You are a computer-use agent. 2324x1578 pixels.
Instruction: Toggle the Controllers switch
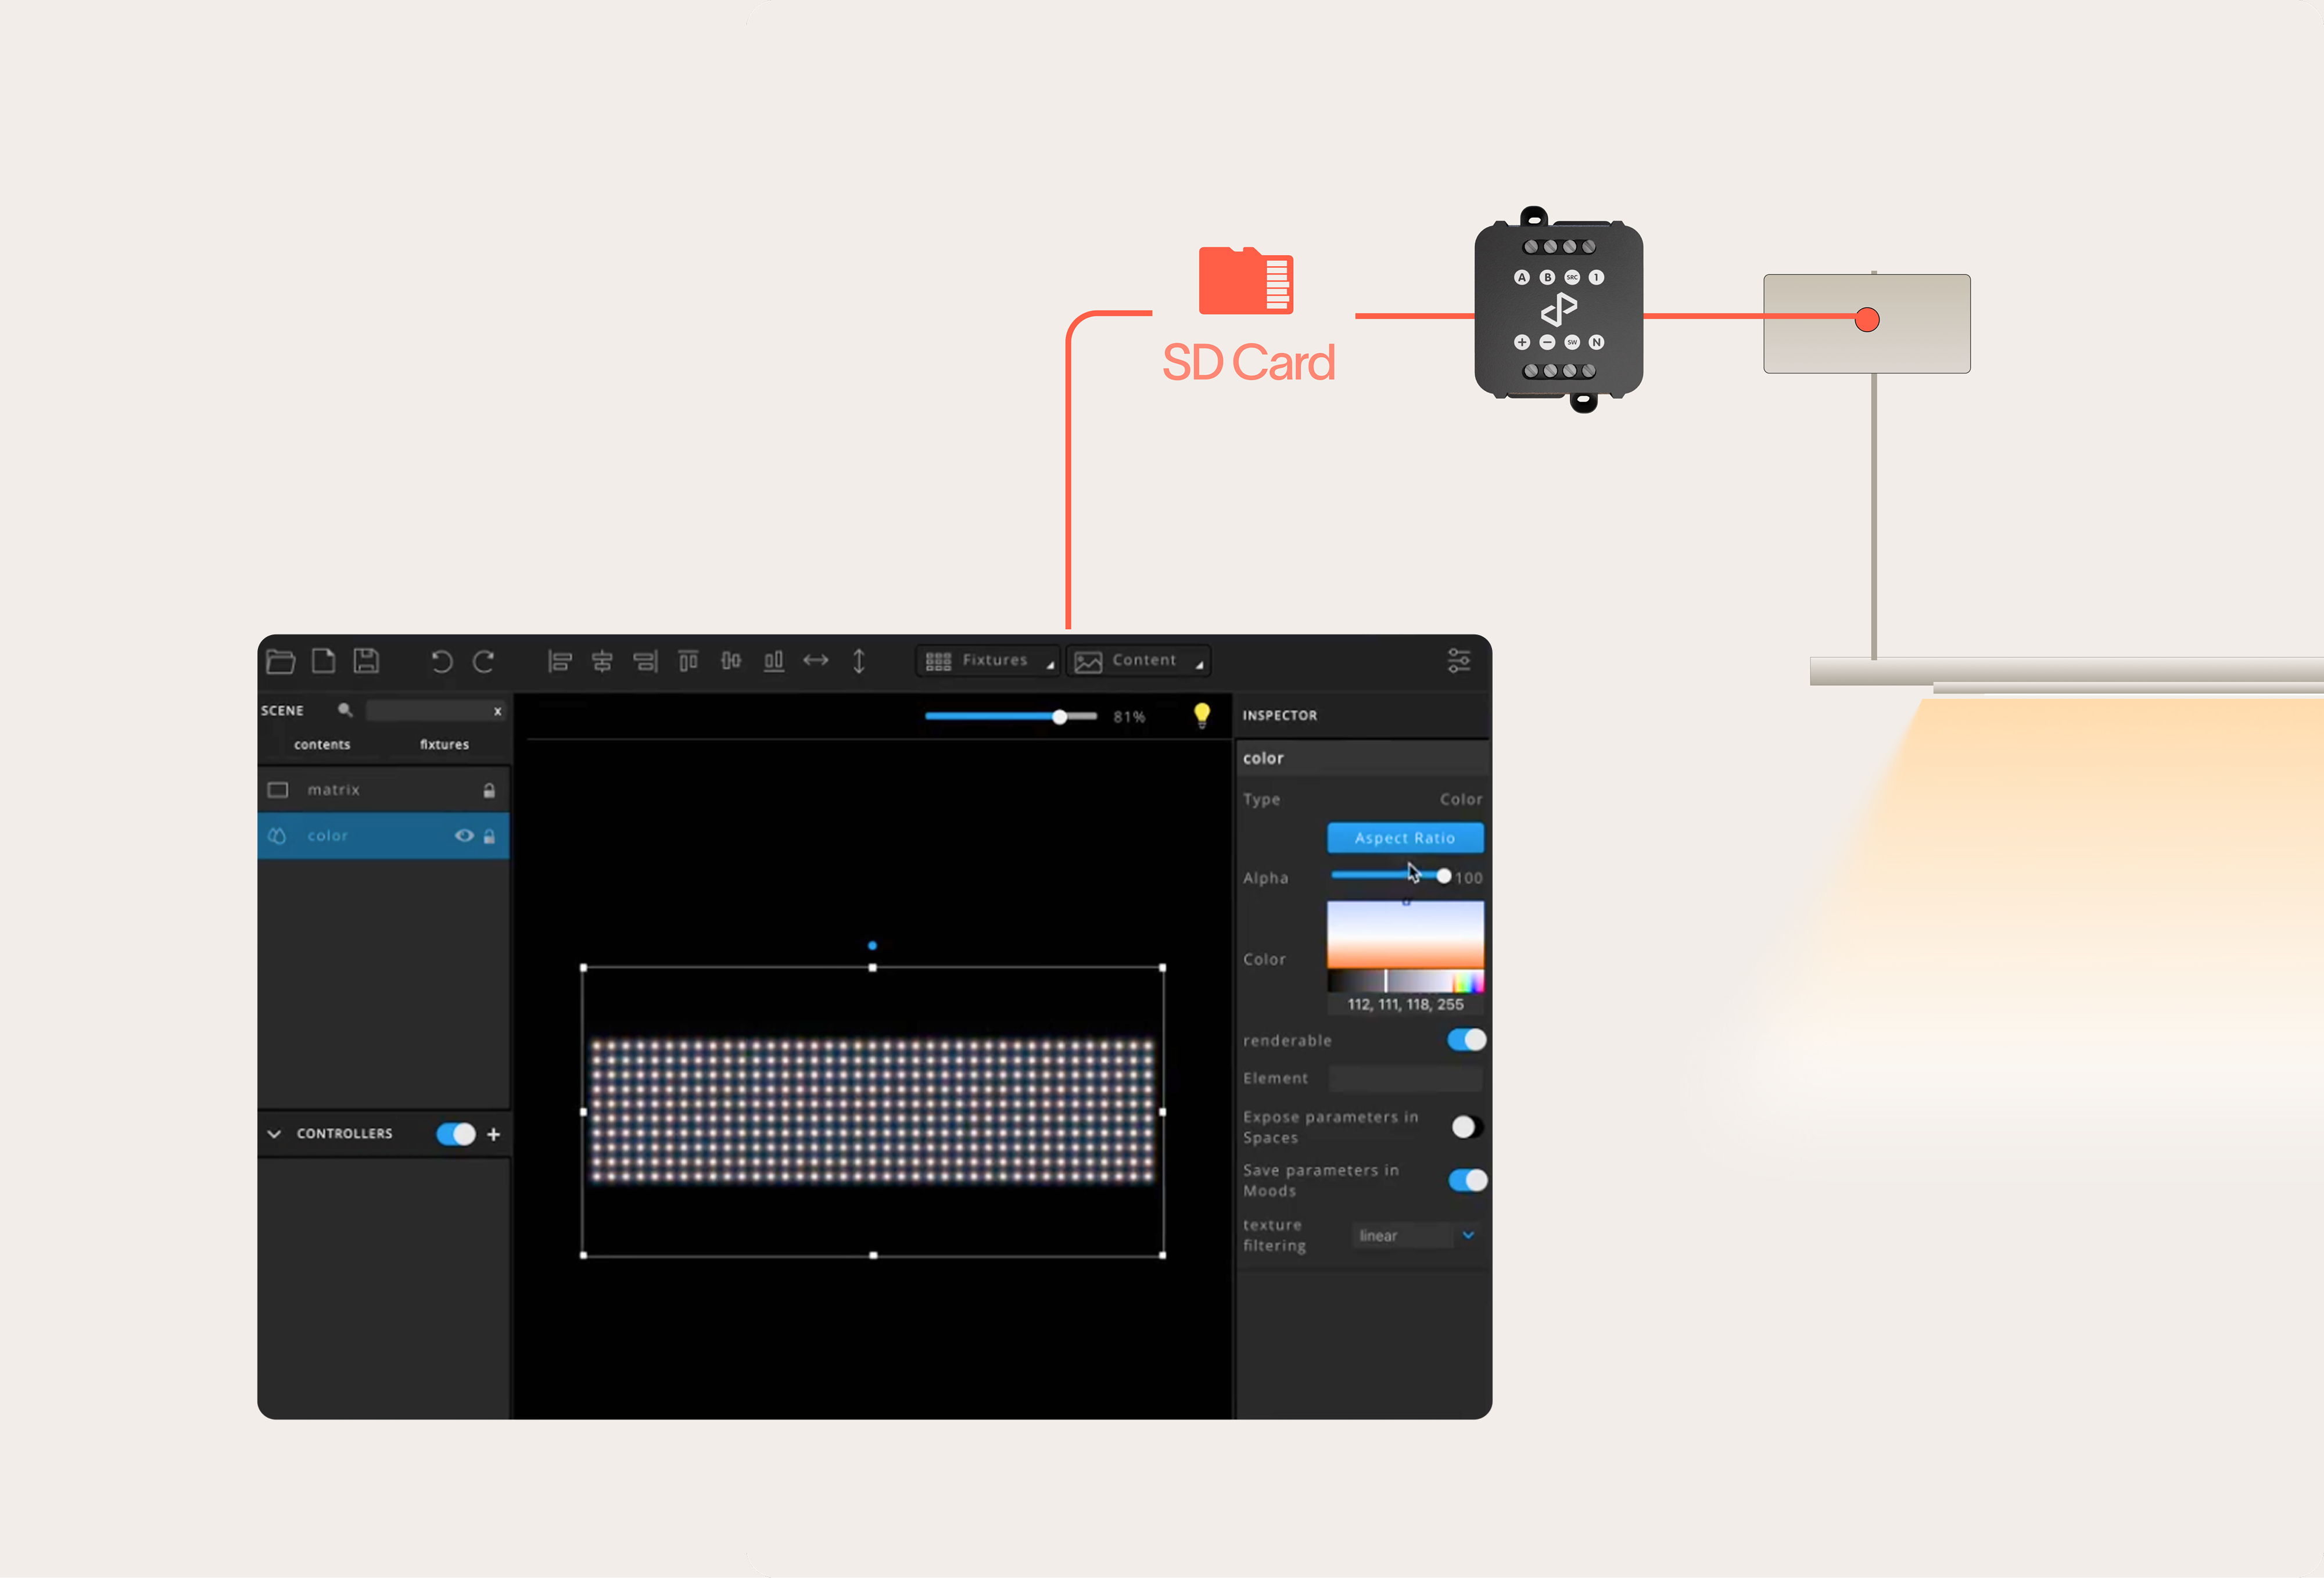coord(456,1133)
